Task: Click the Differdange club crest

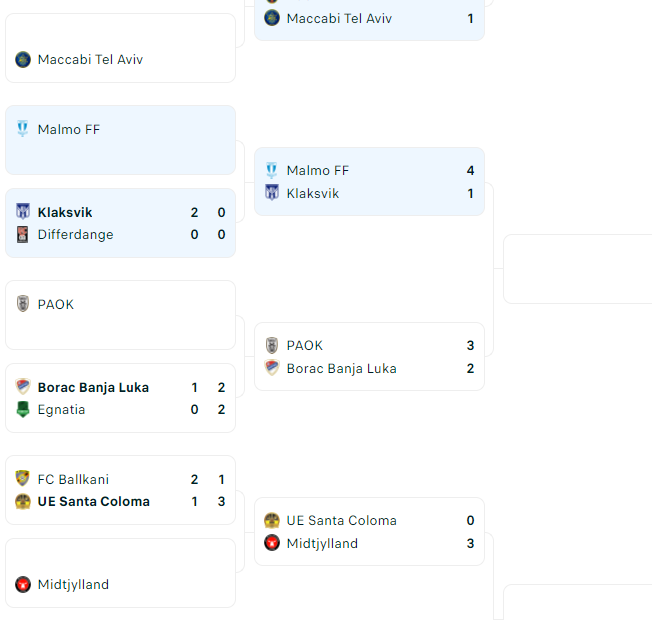Action: point(23,234)
